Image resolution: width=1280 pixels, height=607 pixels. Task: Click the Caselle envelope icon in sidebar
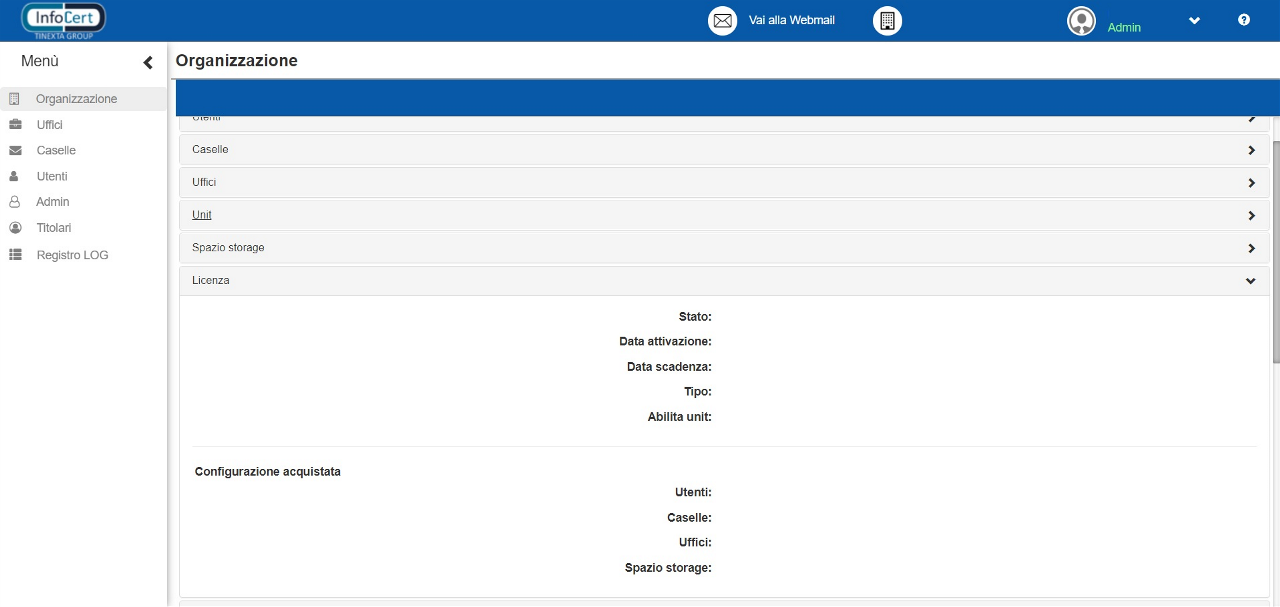pyautogui.click(x=15, y=151)
